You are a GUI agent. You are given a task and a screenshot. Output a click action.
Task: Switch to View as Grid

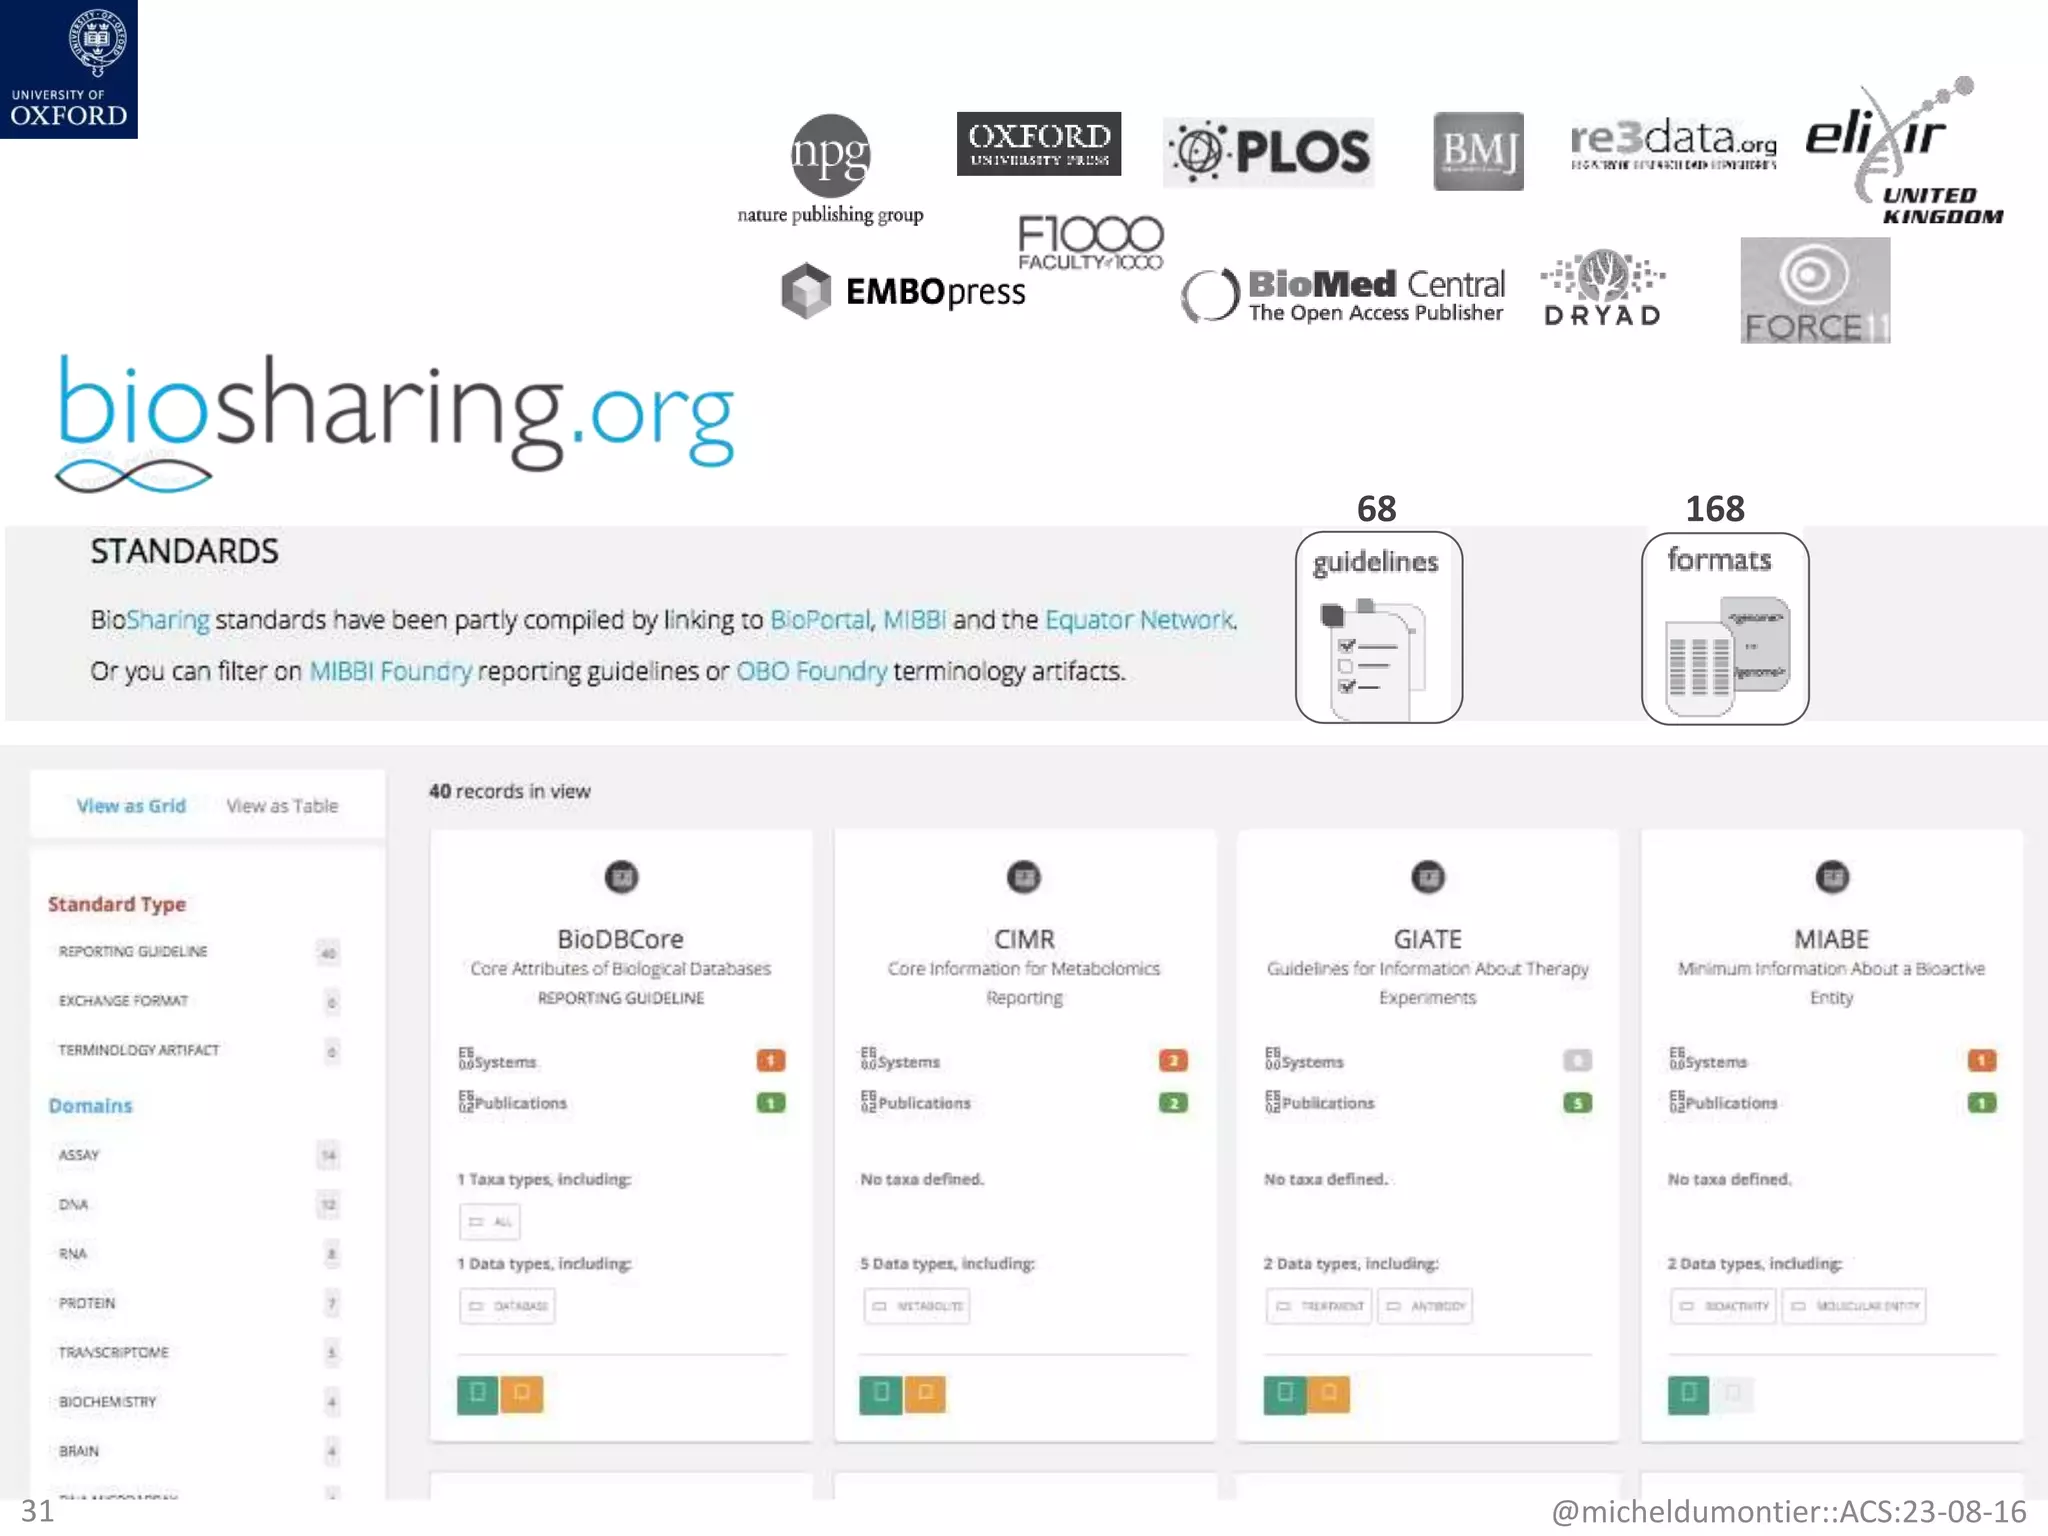click(131, 806)
